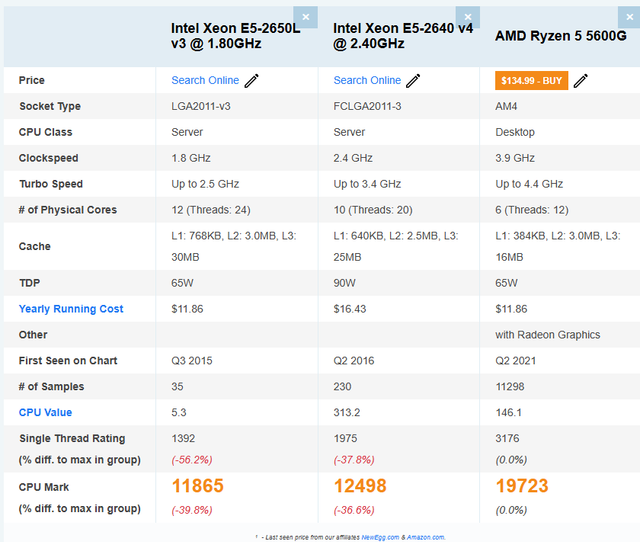Select Intel Xeon E5-2650L v3 heading

[236, 36]
